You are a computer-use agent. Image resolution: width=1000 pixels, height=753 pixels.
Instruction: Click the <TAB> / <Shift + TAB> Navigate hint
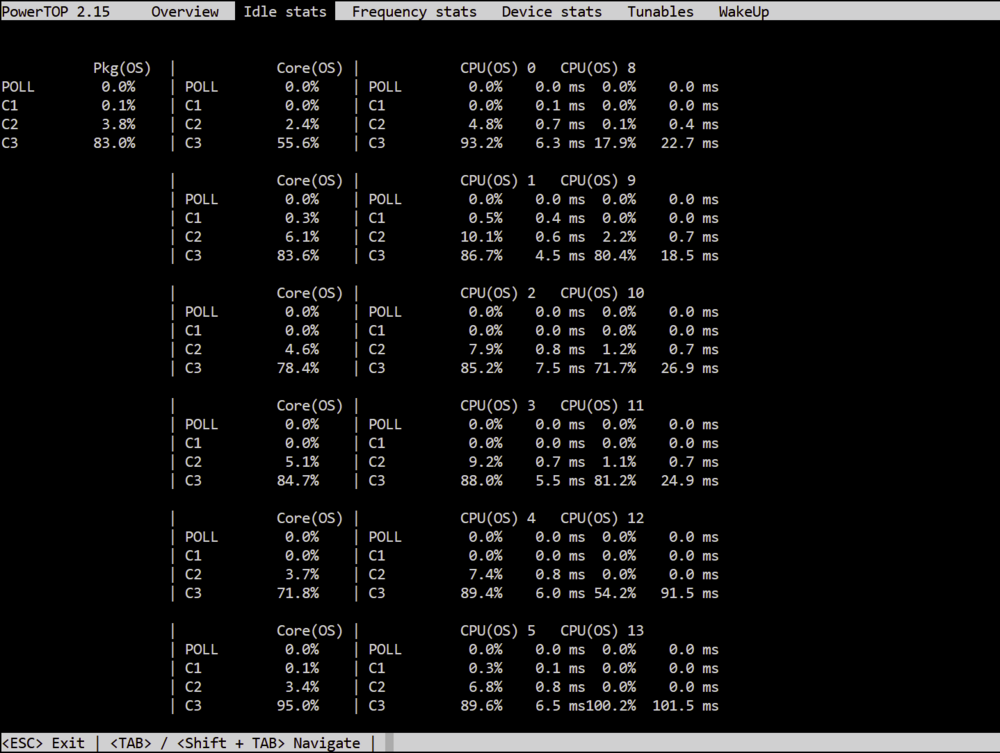pos(235,743)
